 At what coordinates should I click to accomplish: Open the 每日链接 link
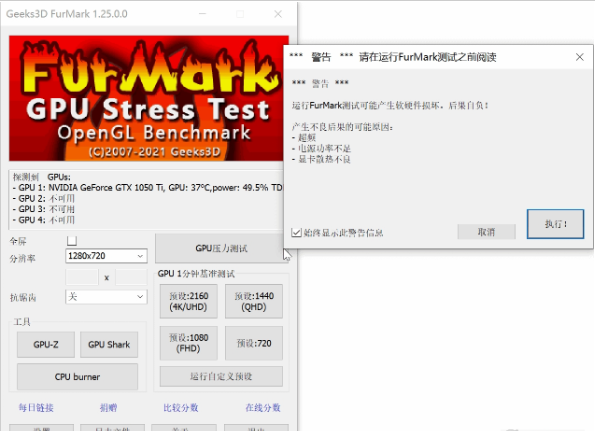coord(36,408)
